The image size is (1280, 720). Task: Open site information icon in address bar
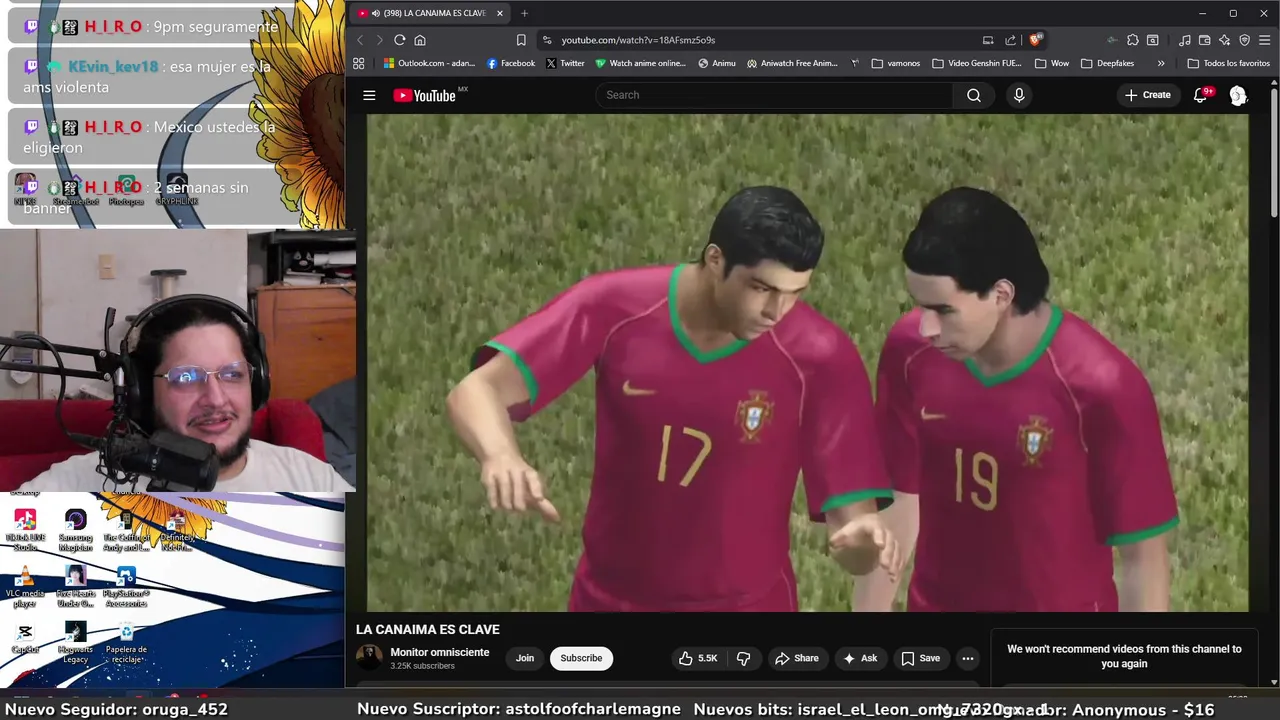547,40
